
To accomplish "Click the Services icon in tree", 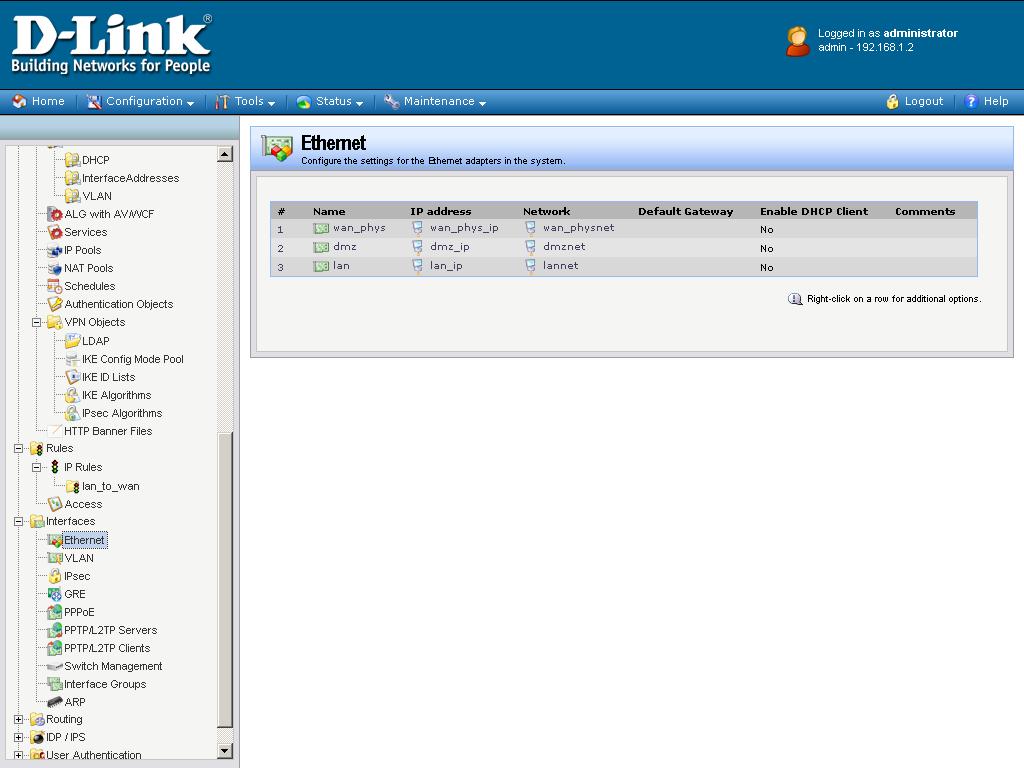I will (55, 232).
